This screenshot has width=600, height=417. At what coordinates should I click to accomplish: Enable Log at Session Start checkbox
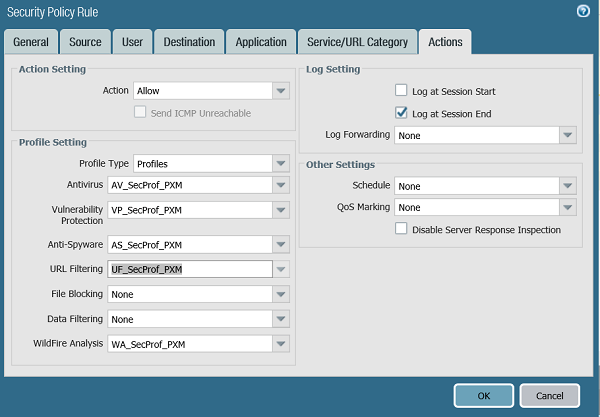(401, 91)
